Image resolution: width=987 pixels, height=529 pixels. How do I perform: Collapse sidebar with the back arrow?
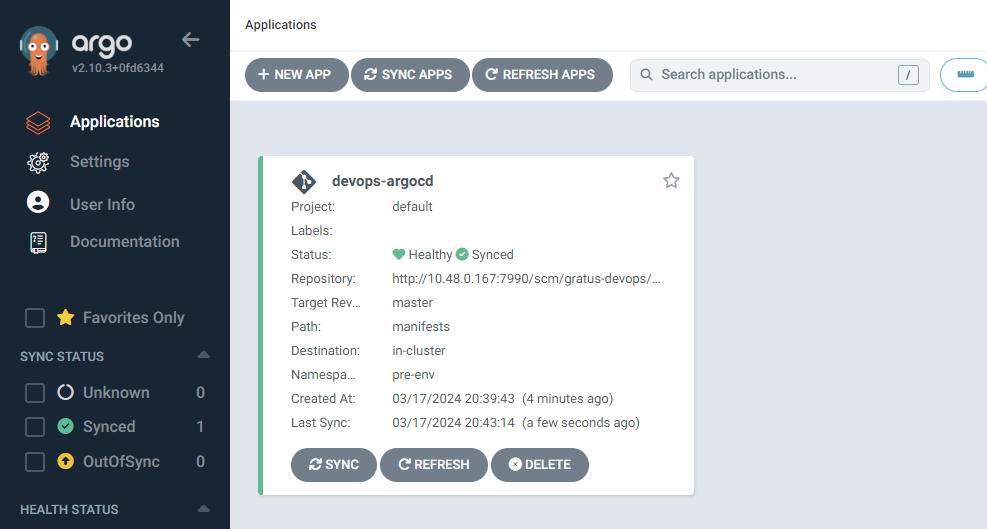pyautogui.click(x=190, y=40)
